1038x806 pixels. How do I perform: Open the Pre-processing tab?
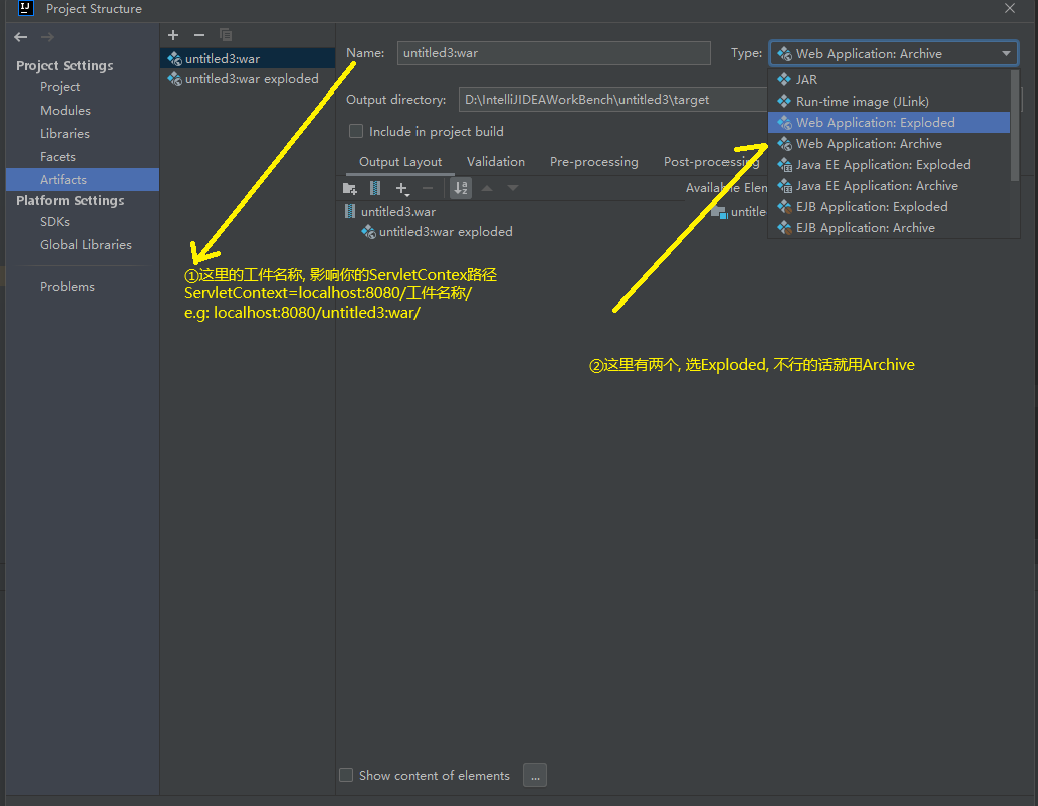pos(593,162)
